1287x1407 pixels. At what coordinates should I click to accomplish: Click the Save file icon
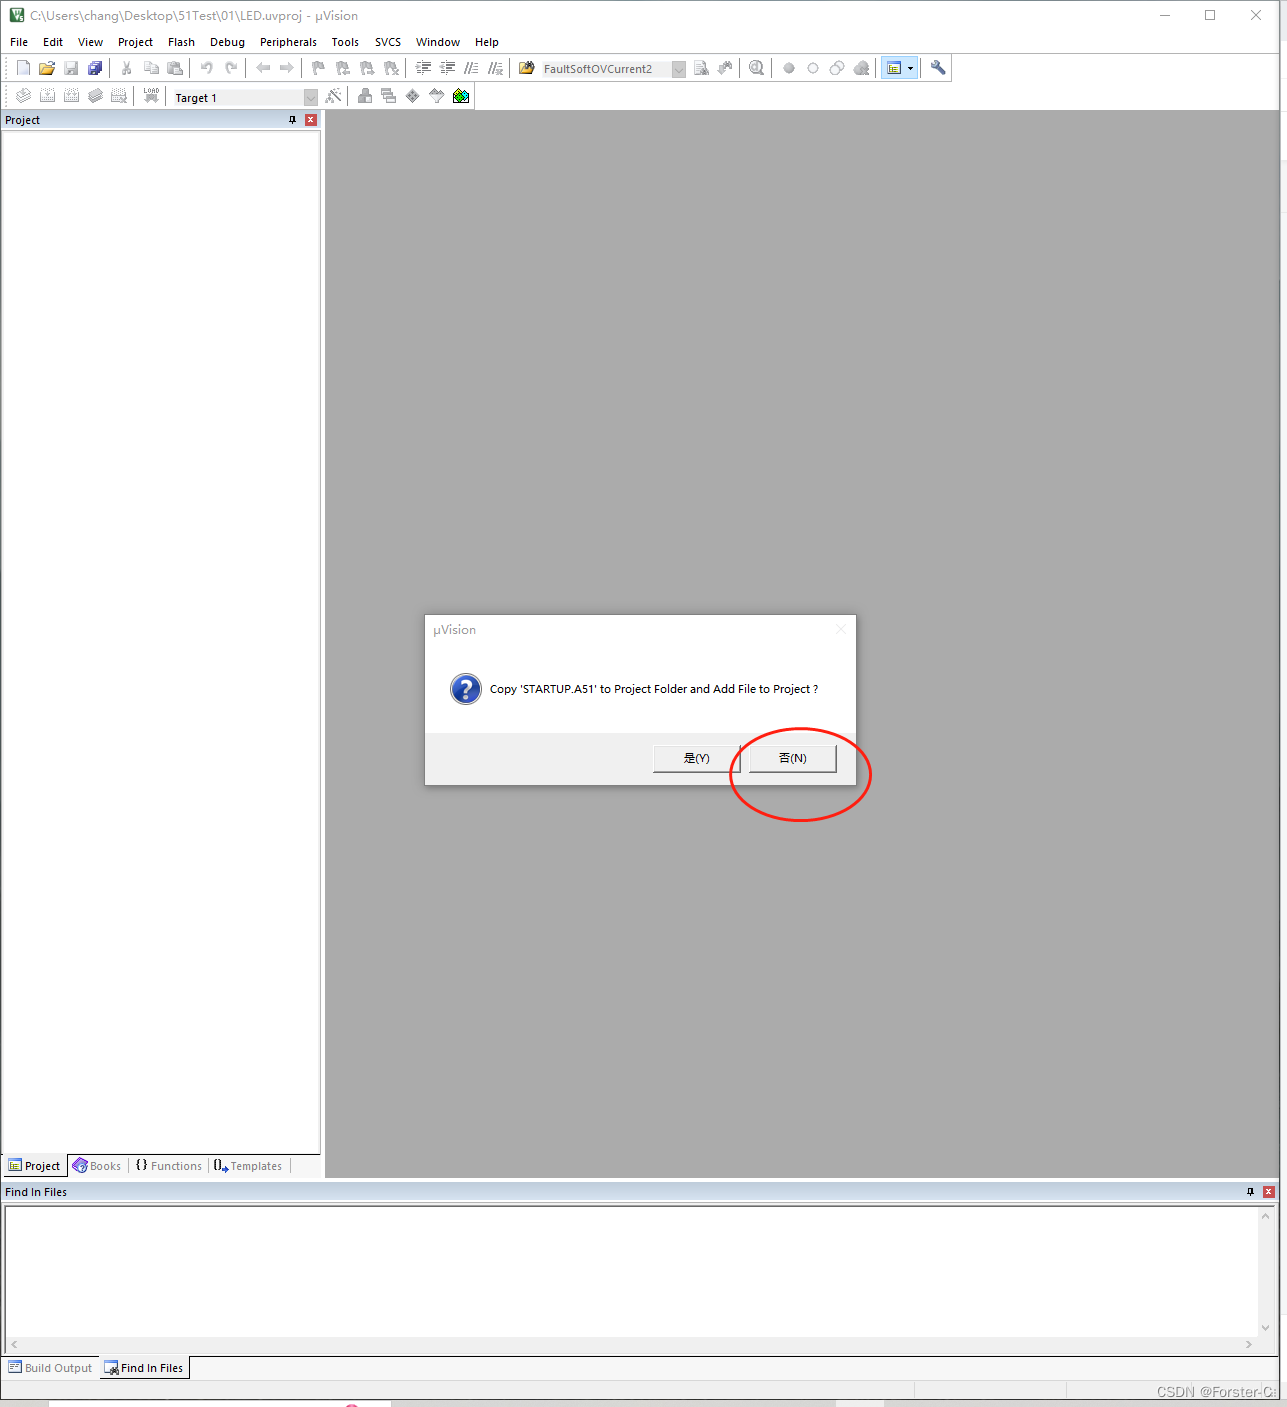coord(71,68)
